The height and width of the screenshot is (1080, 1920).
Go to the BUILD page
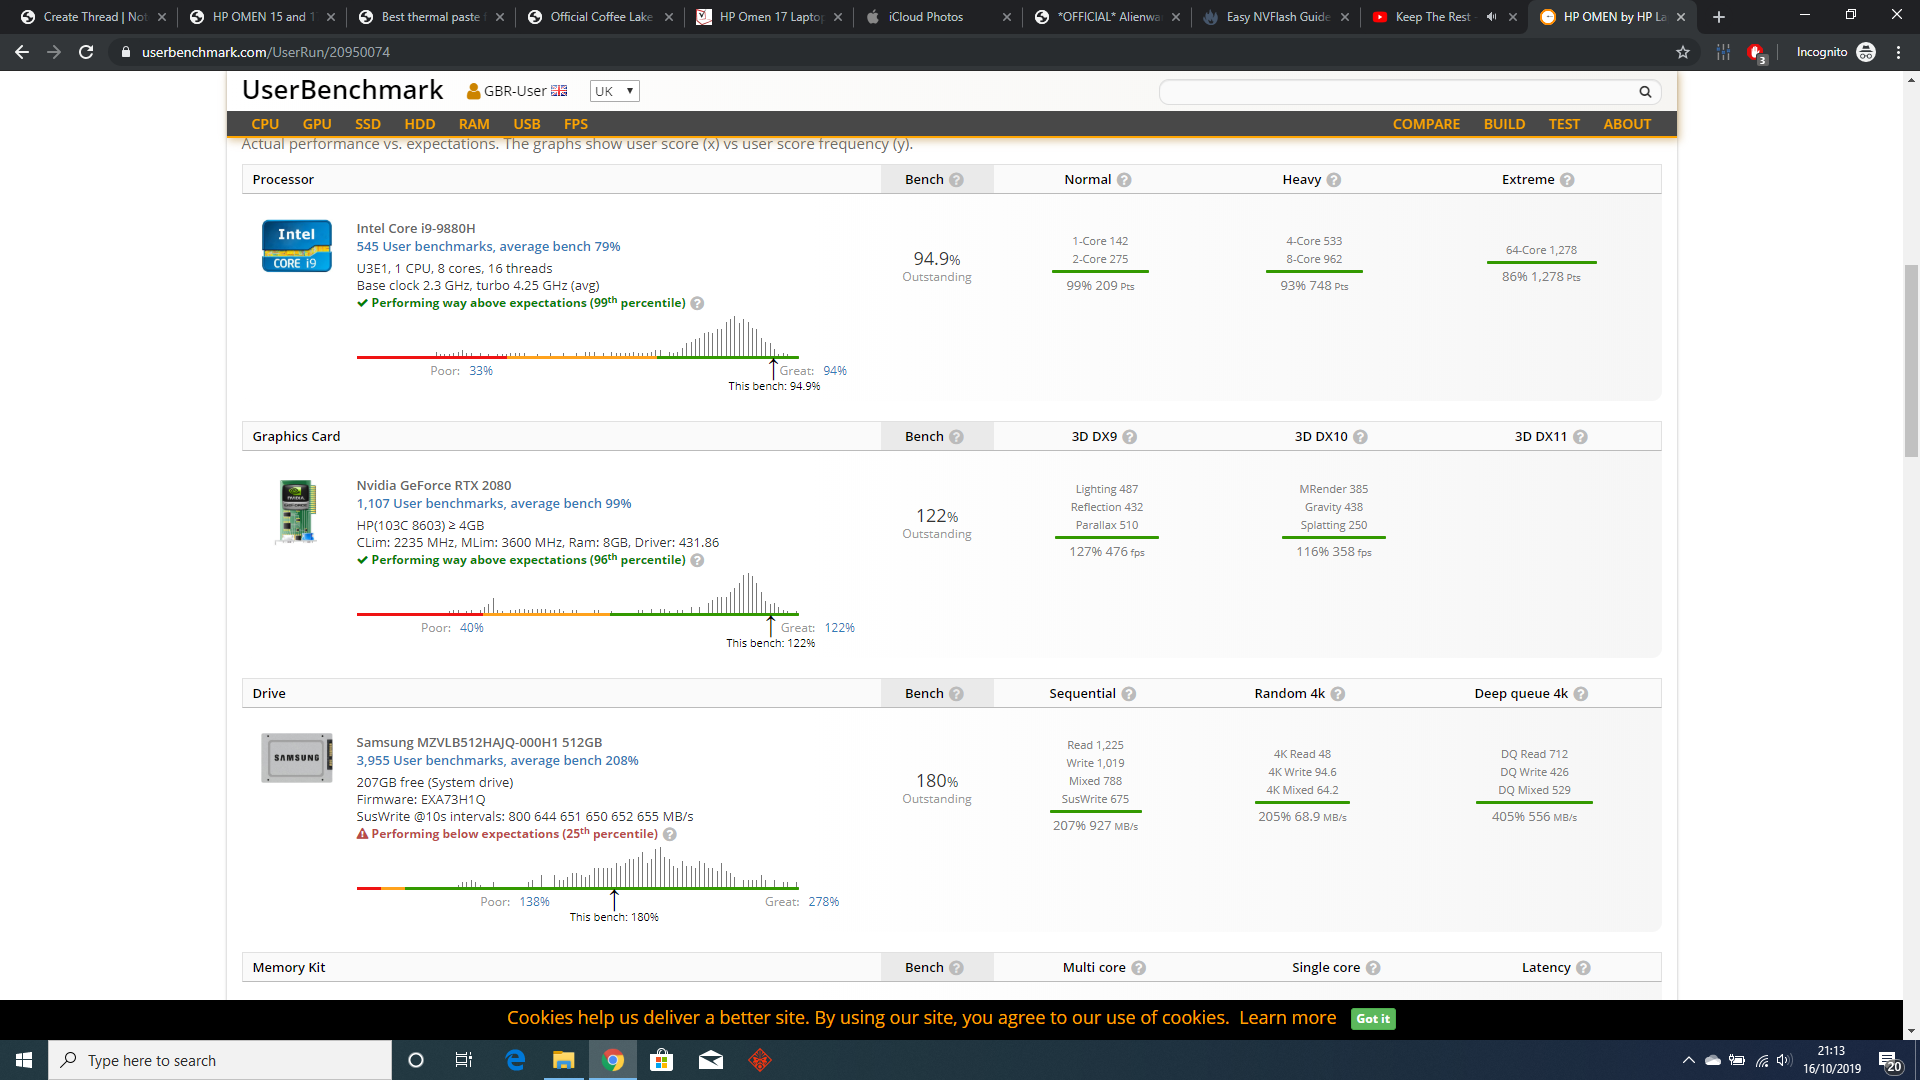(1504, 124)
